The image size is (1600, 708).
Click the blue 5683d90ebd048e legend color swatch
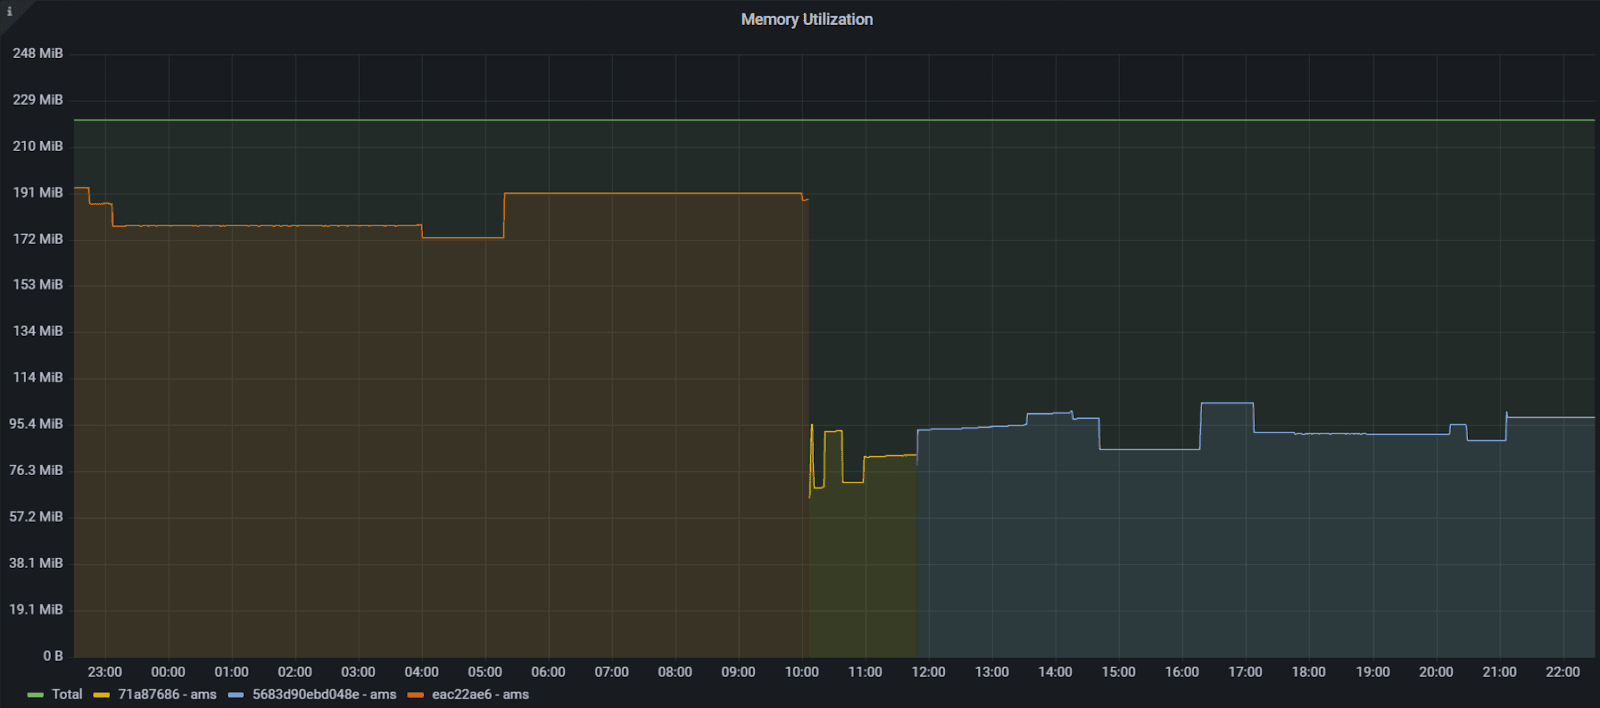(236, 695)
